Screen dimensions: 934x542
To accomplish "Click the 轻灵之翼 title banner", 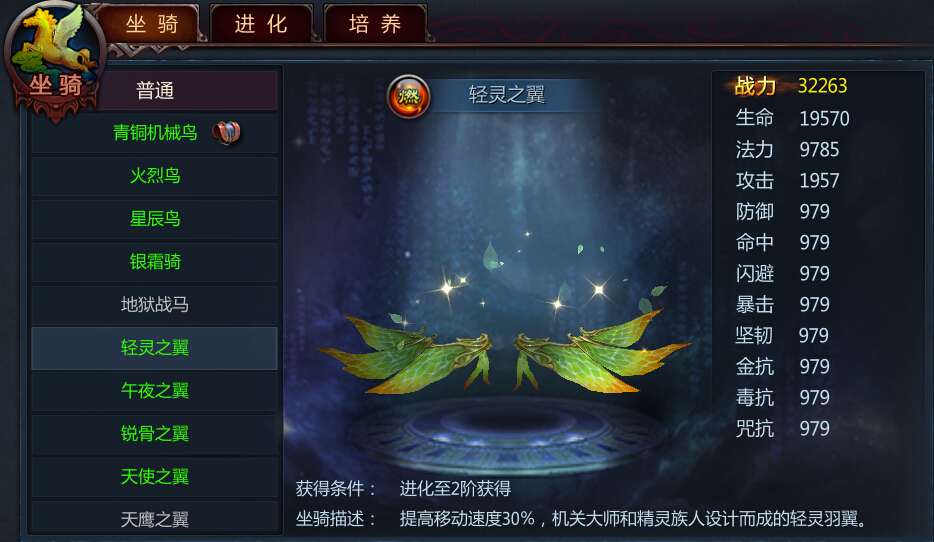I will pos(506,95).
